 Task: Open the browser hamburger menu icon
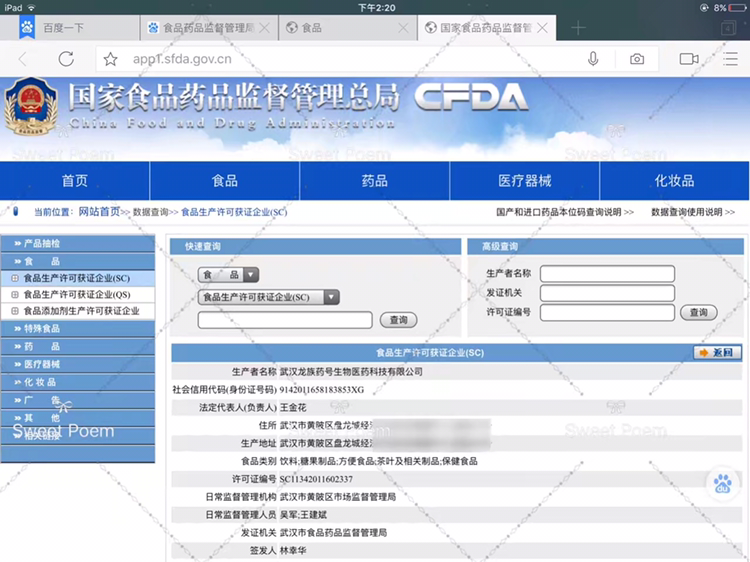tap(730, 59)
